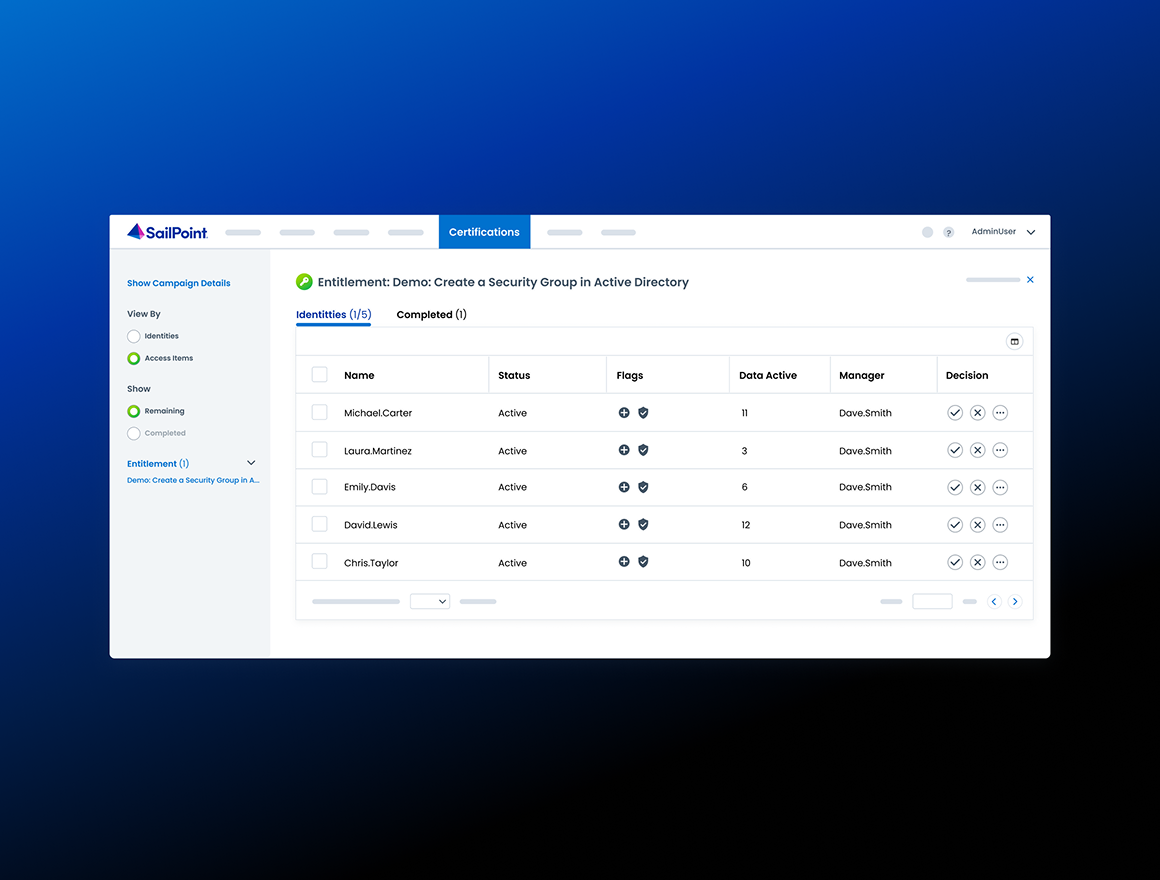Open the help question mark icon
This screenshot has width=1160, height=880.
[948, 232]
